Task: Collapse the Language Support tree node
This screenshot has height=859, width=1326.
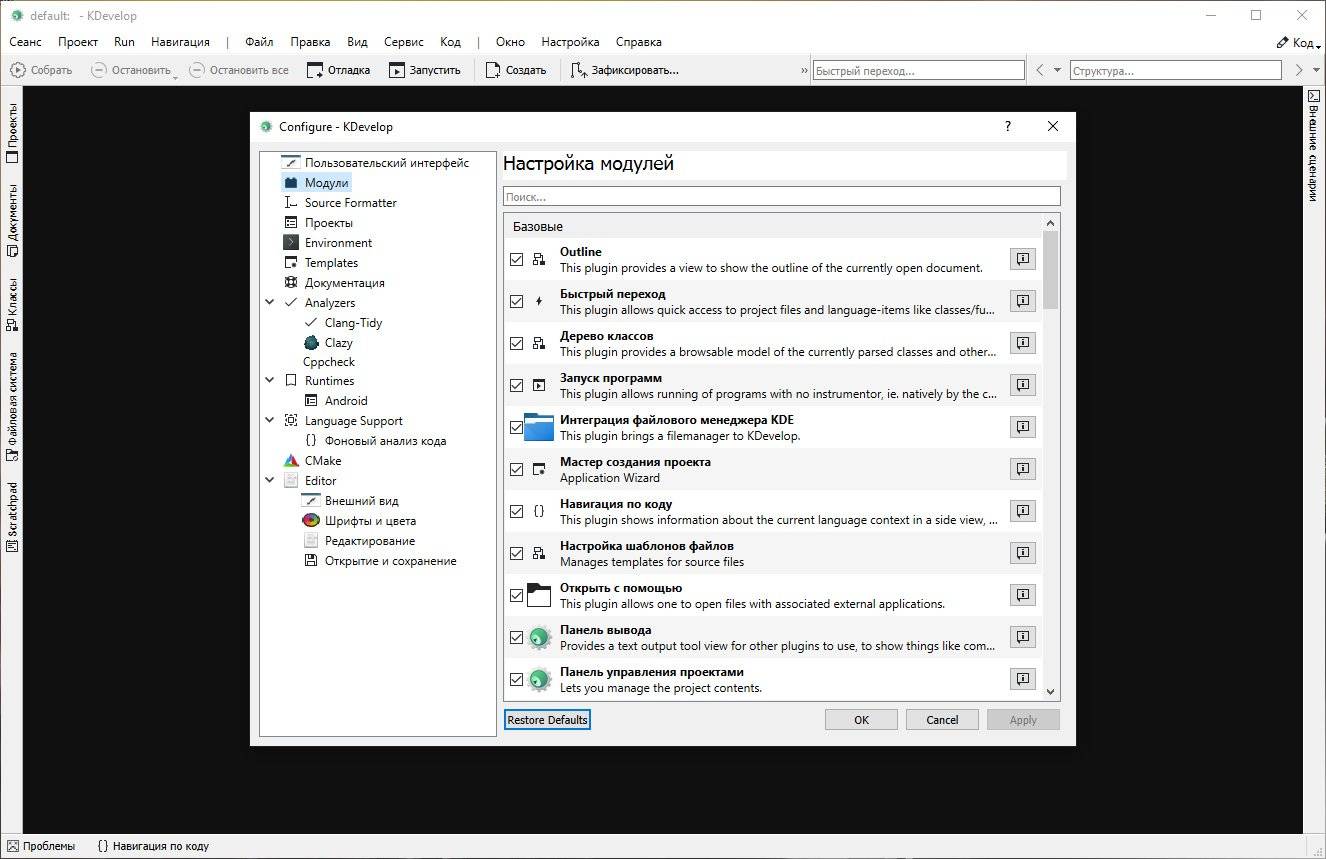Action: tap(270, 420)
